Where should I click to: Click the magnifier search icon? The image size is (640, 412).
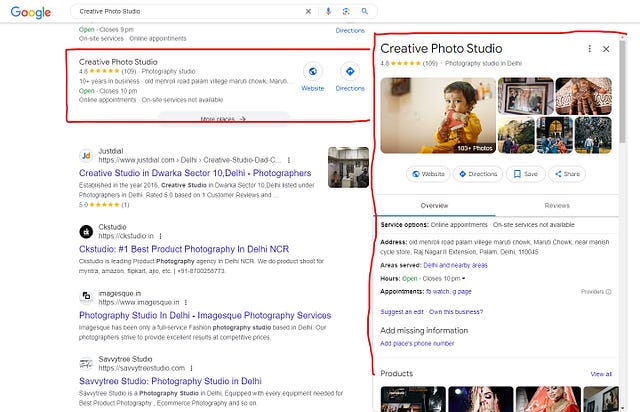(x=364, y=11)
